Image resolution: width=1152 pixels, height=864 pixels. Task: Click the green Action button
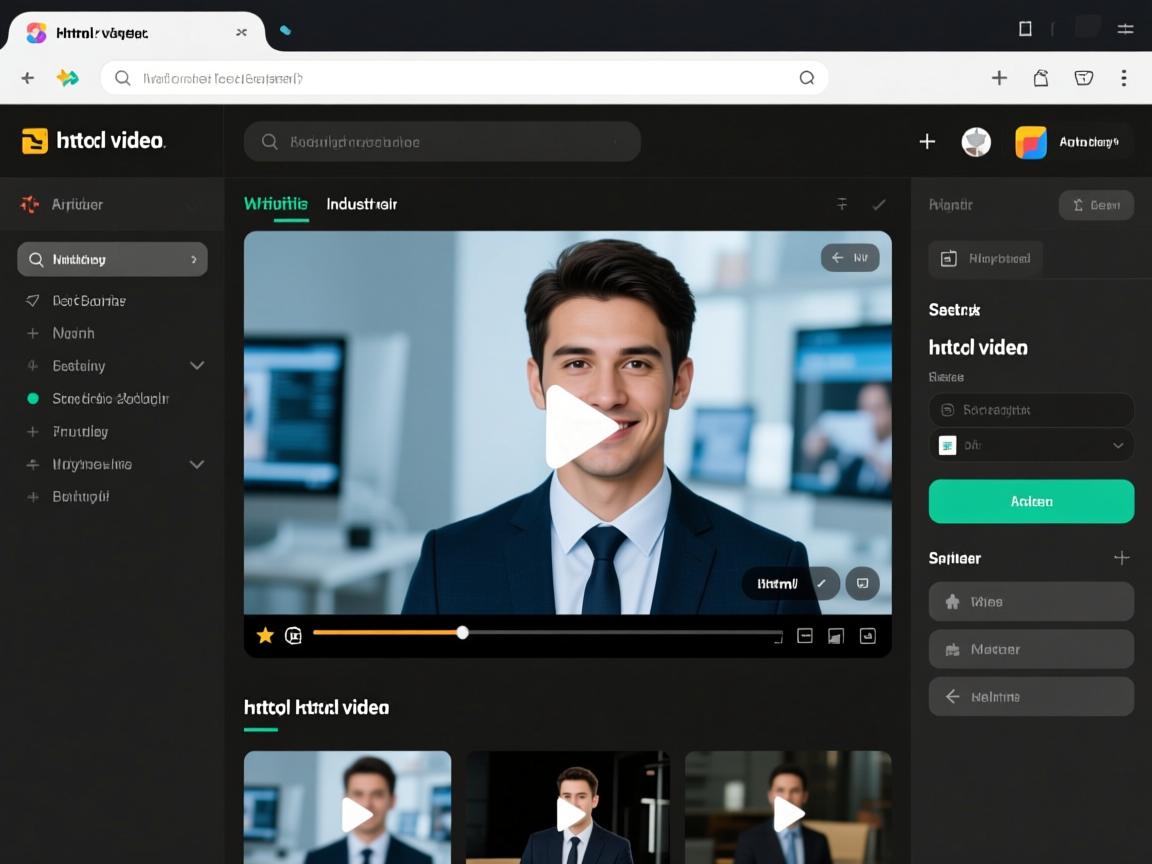pyautogui.click(x=1031, y=501)
